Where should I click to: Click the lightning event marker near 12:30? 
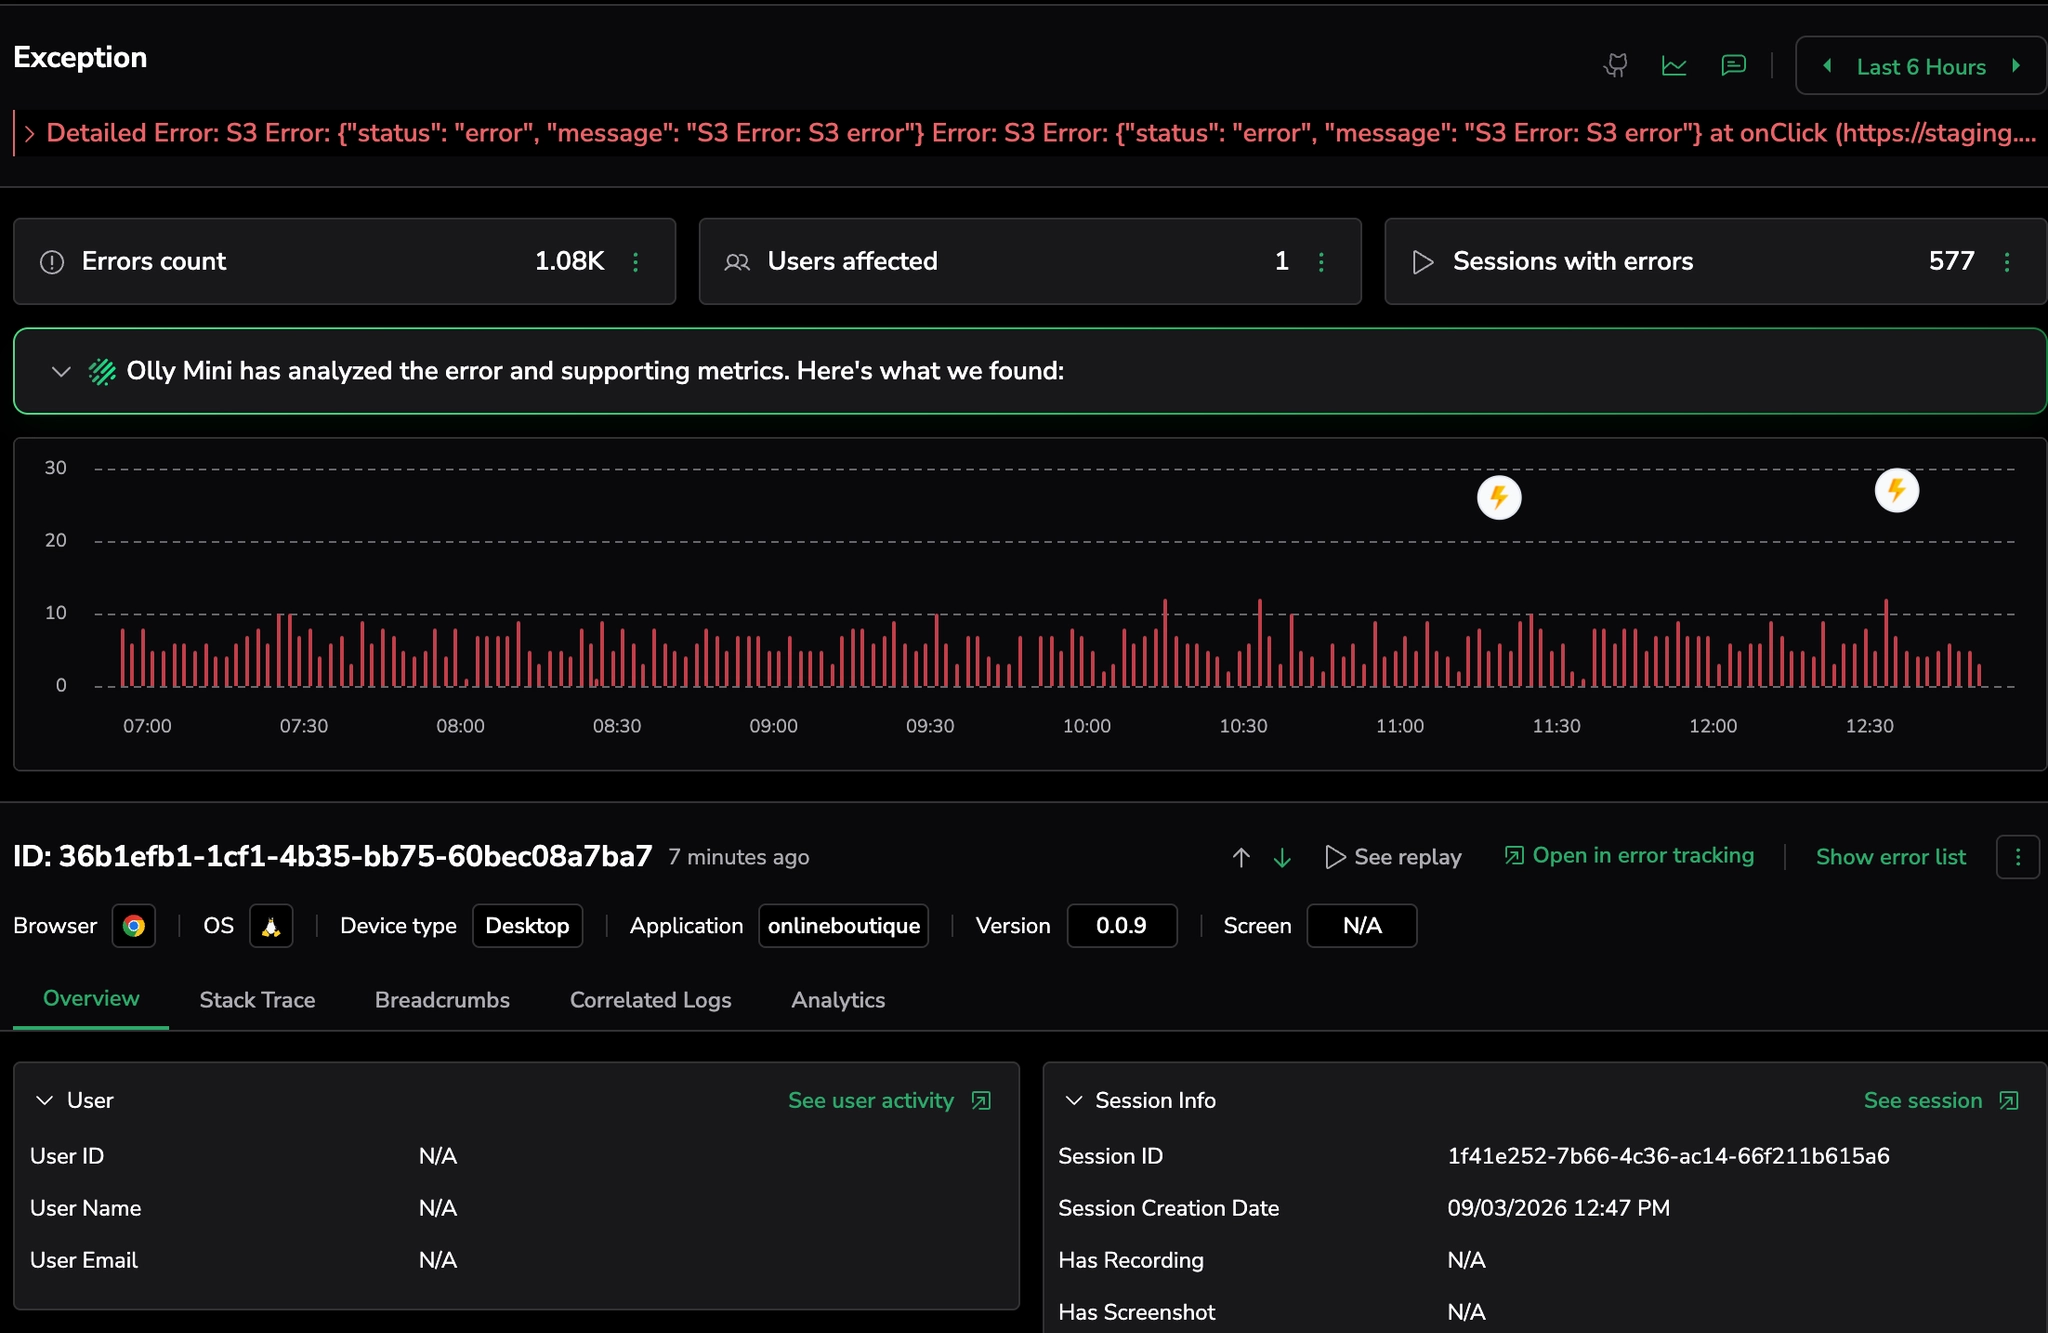[1896, 490]
